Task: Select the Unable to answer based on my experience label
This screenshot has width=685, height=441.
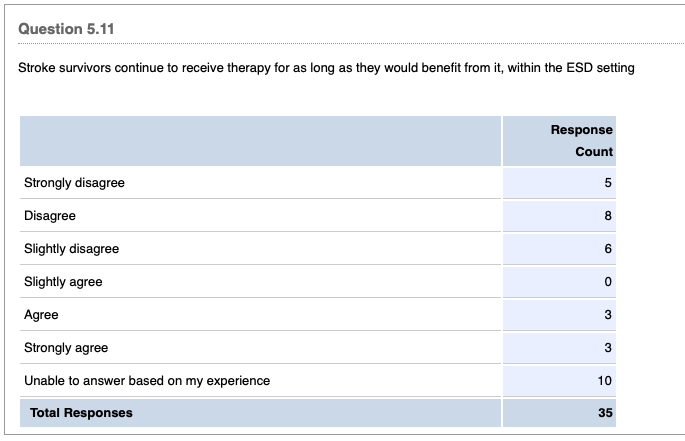Action: pyautogui.click(x=147, y=381)
